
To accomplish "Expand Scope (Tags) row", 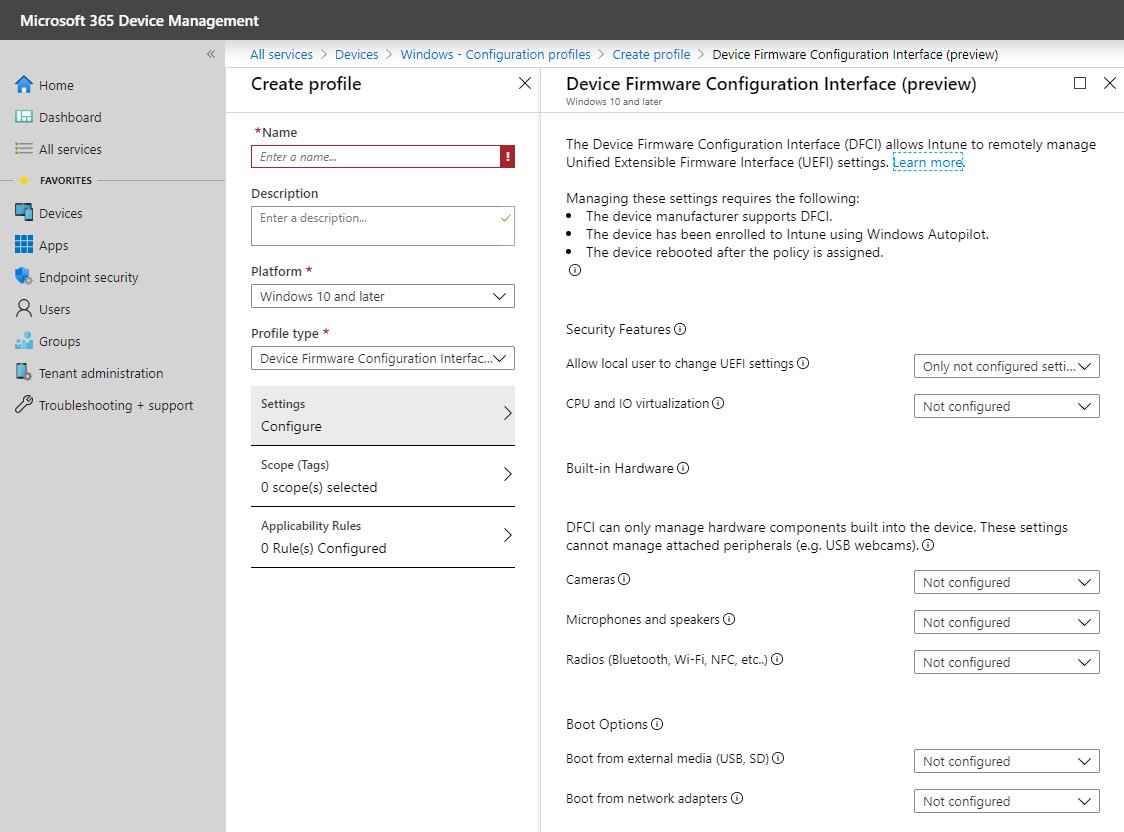I will click(x=383, y=477).
